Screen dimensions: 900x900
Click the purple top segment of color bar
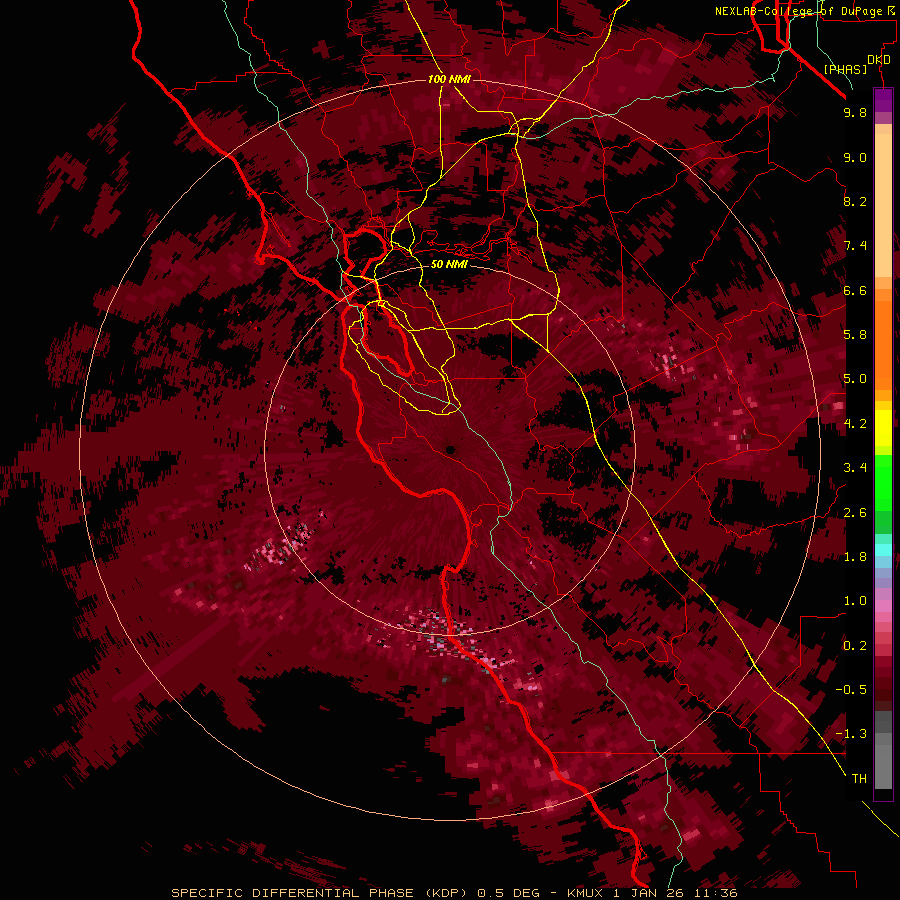pos(883,100)
